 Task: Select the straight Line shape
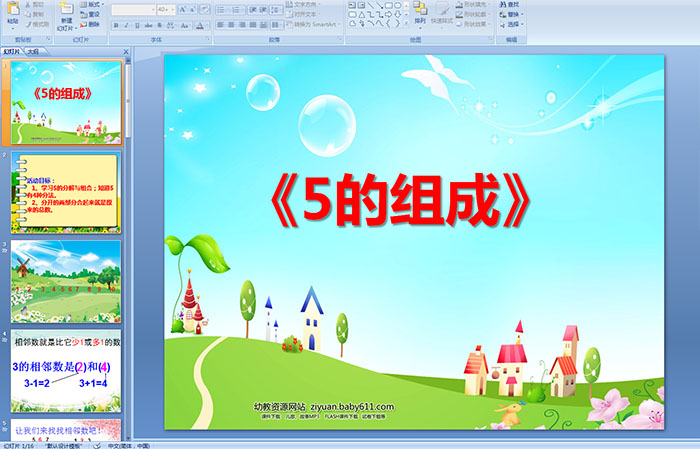pyautogui.click(x=371, y=5)
